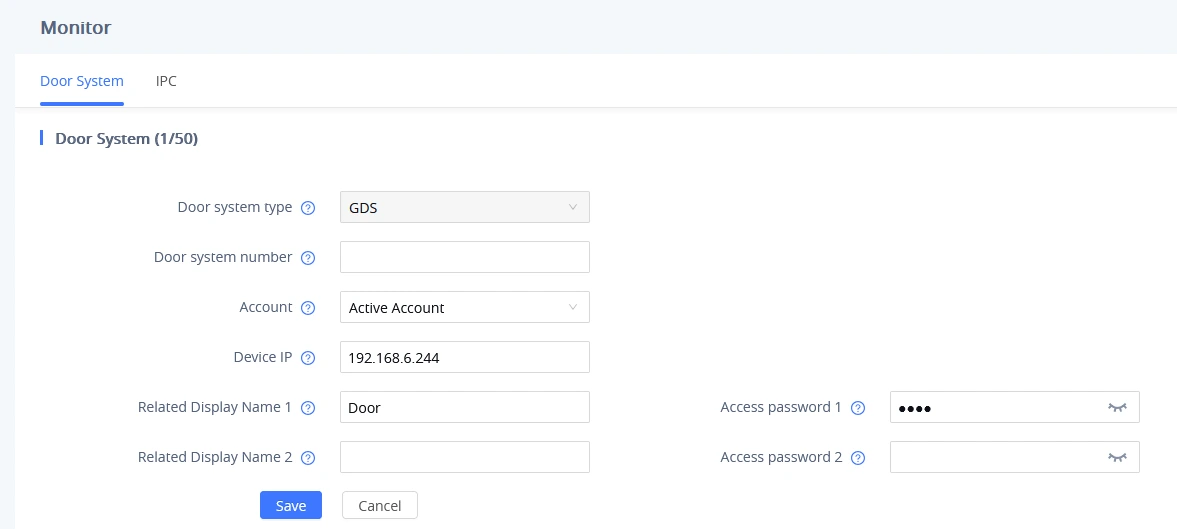The image size is (1177, 529).
Task: Focus the Door system number field
Action: [x=465, y=257]
